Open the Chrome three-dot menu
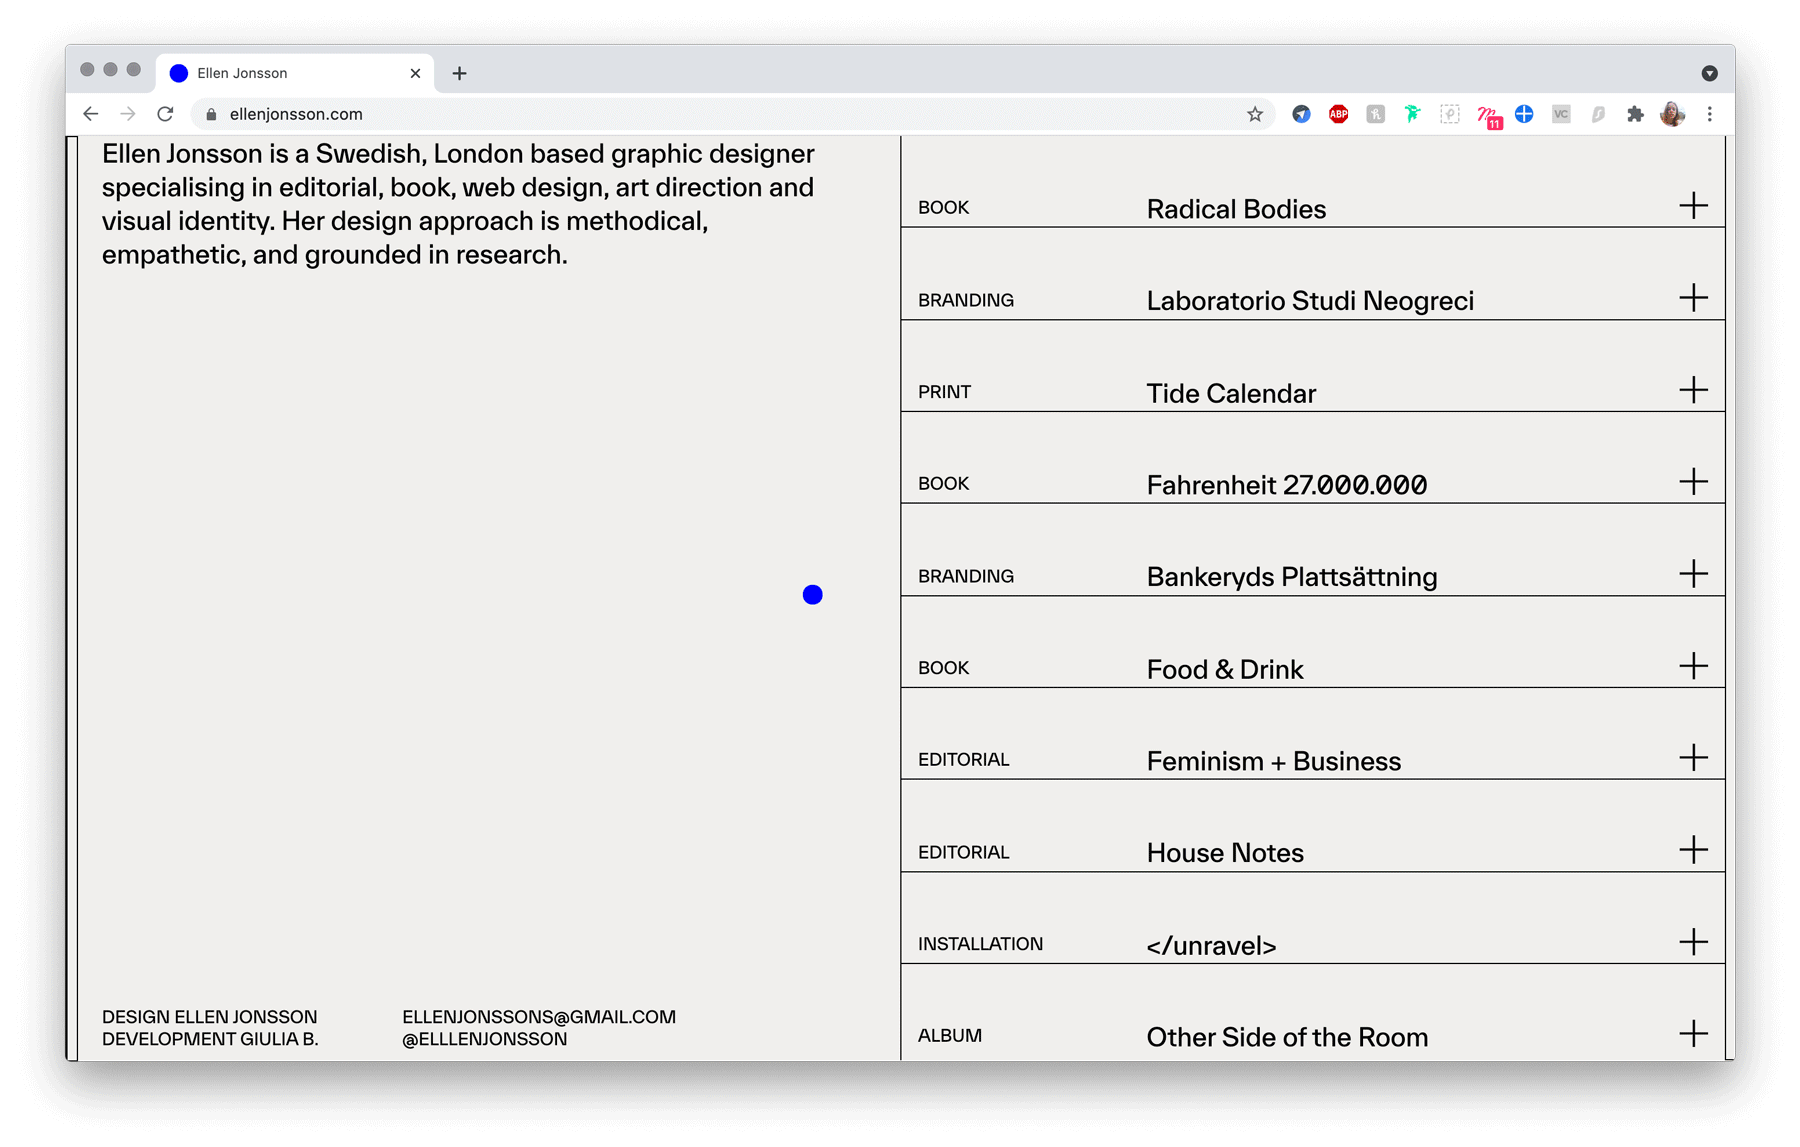1800x1147 pixels. pos(1710,114)
